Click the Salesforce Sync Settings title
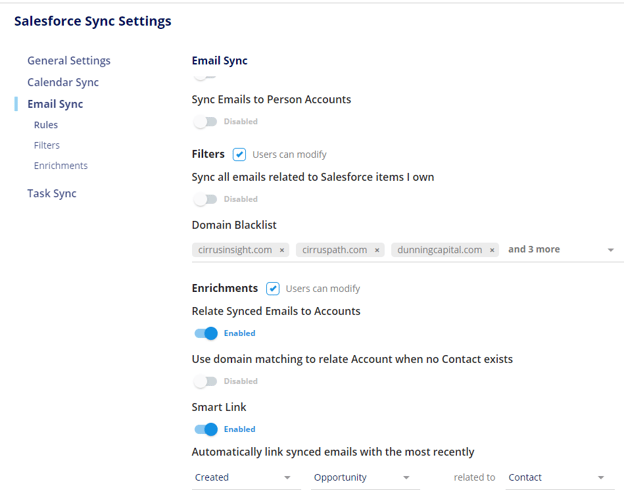 point(93,21)
